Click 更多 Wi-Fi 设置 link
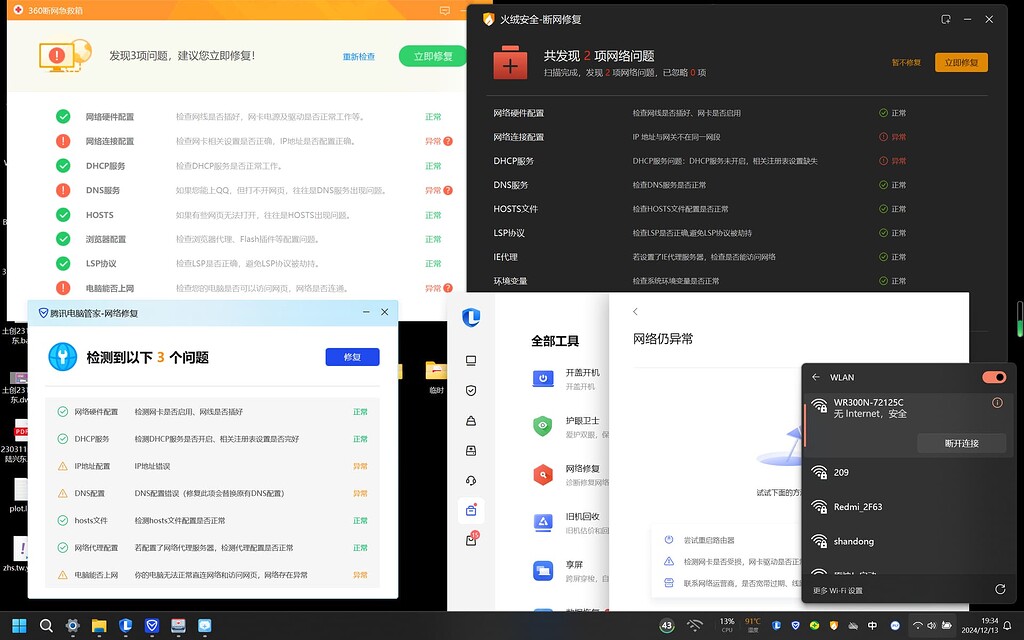 837,590
